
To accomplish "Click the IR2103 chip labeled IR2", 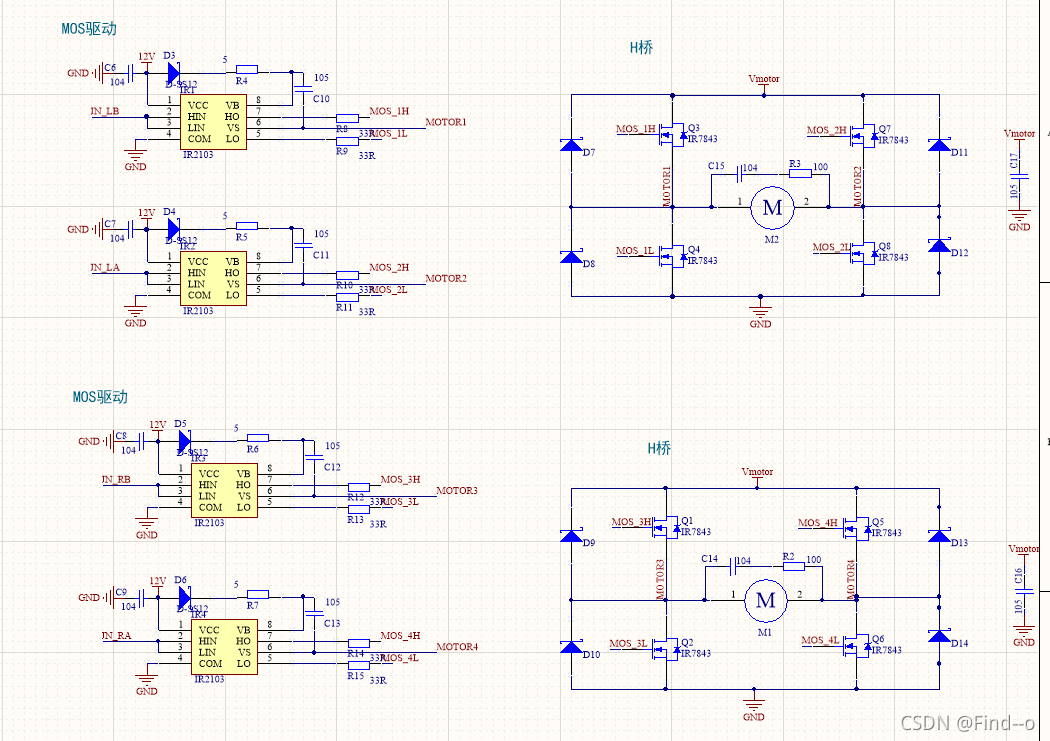I will click(x=213, y=278).
